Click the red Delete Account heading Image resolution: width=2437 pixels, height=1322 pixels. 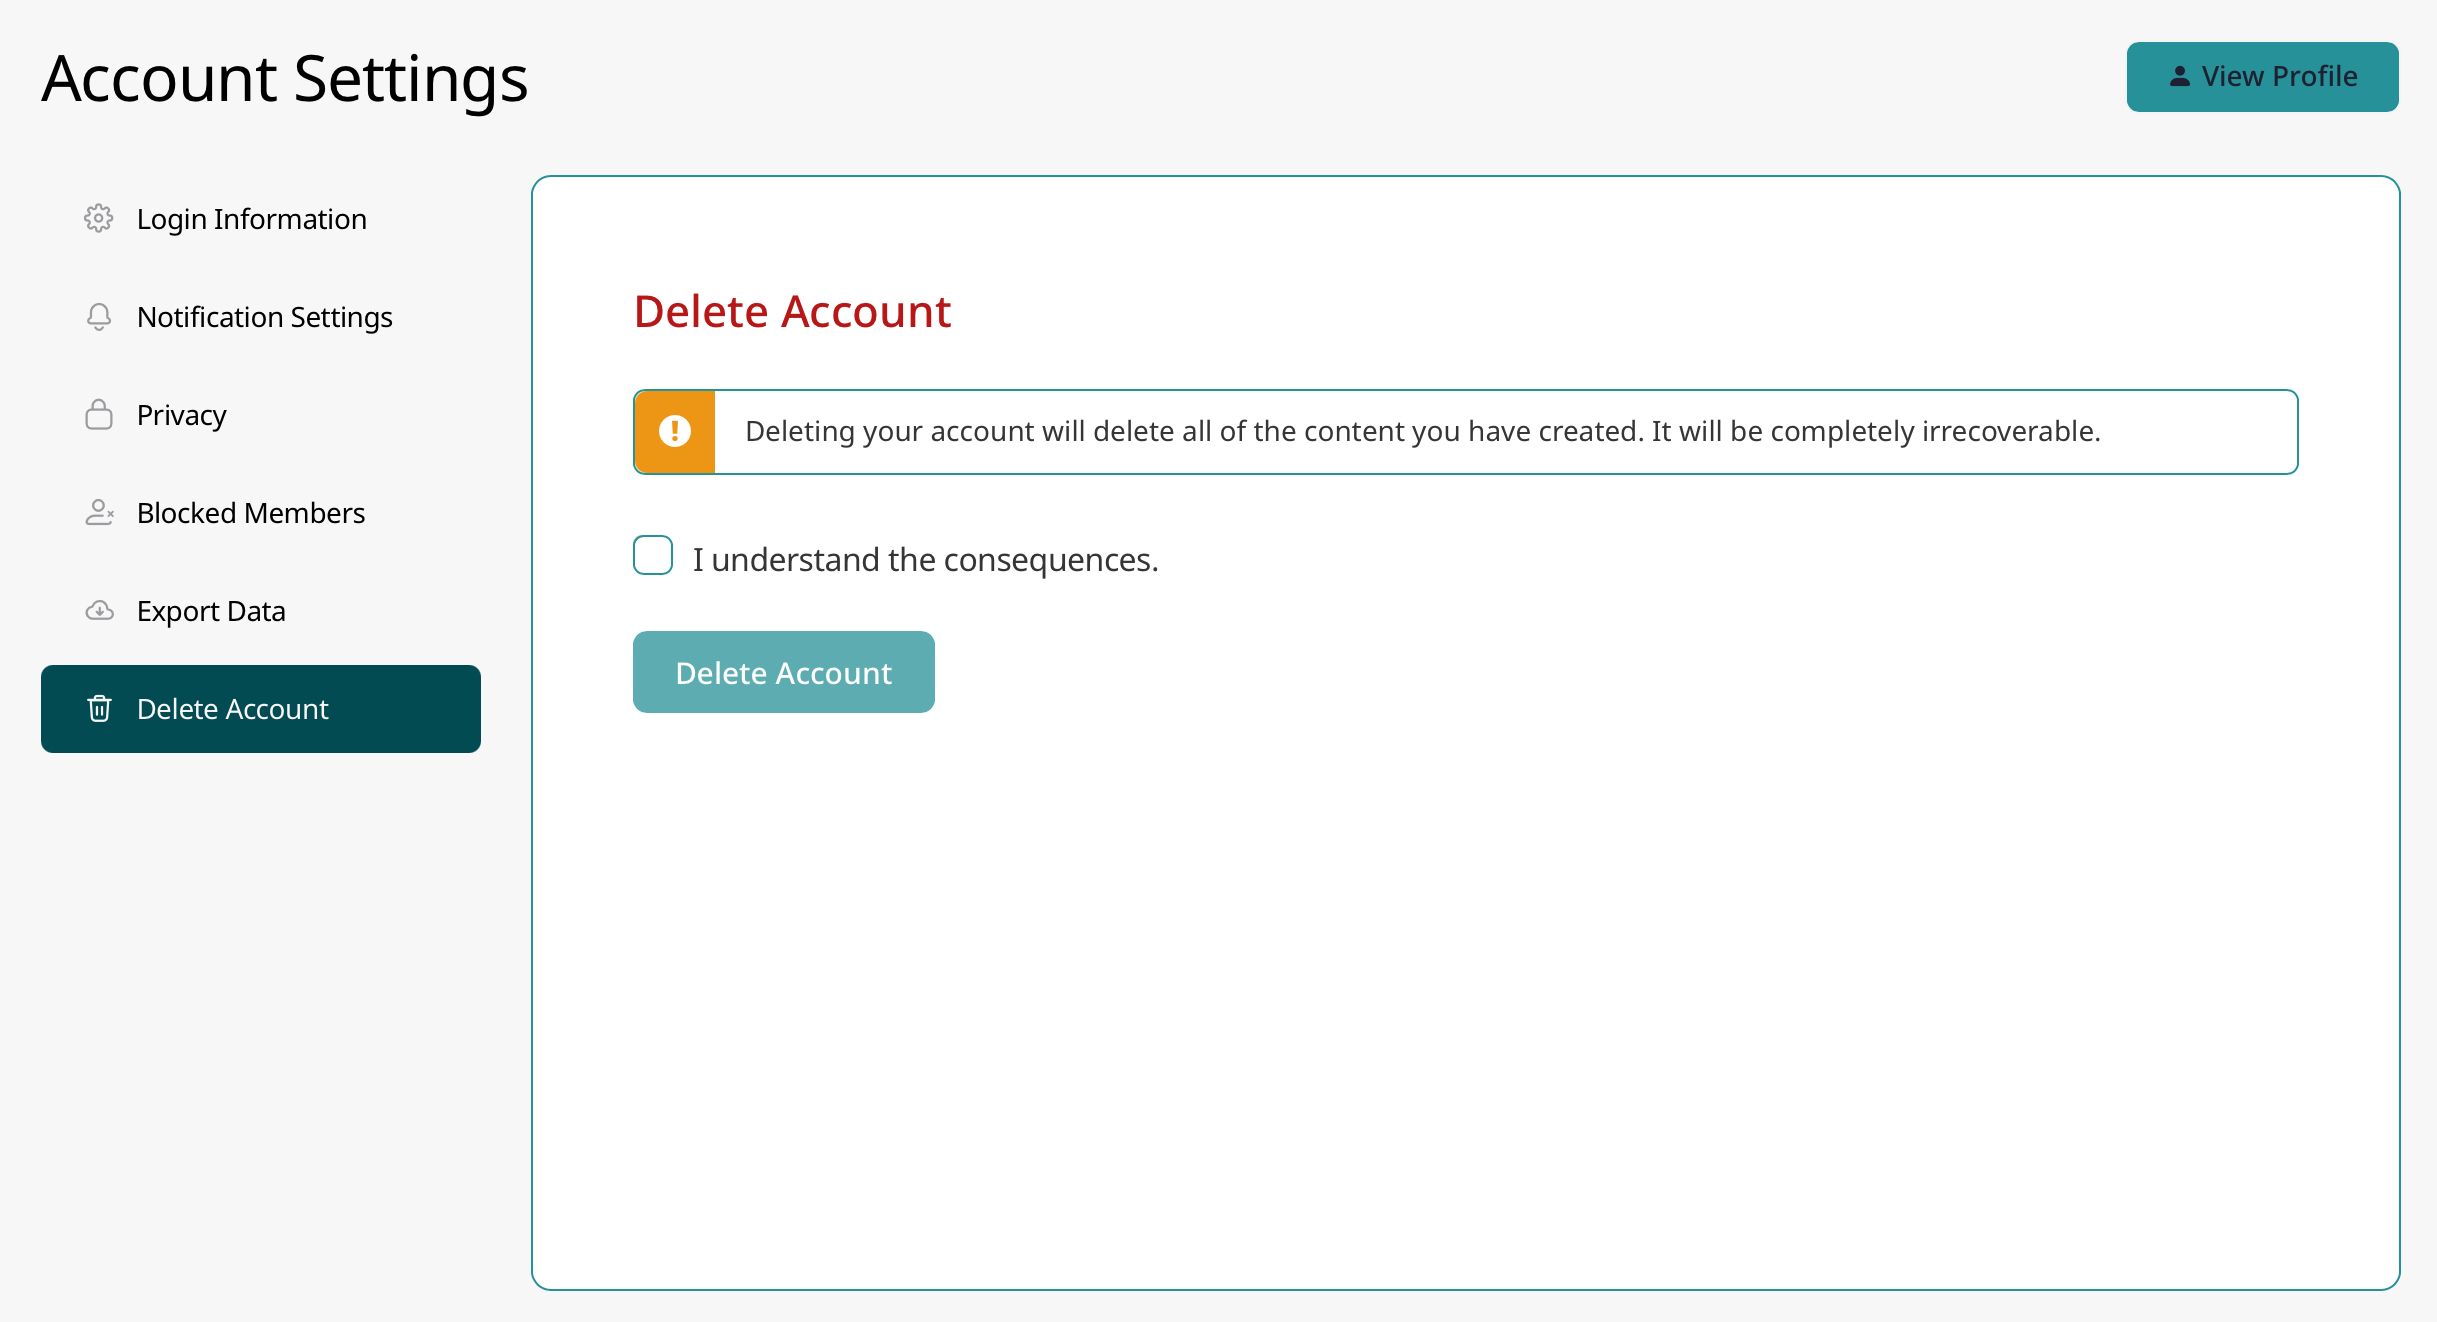click(792, 311)
